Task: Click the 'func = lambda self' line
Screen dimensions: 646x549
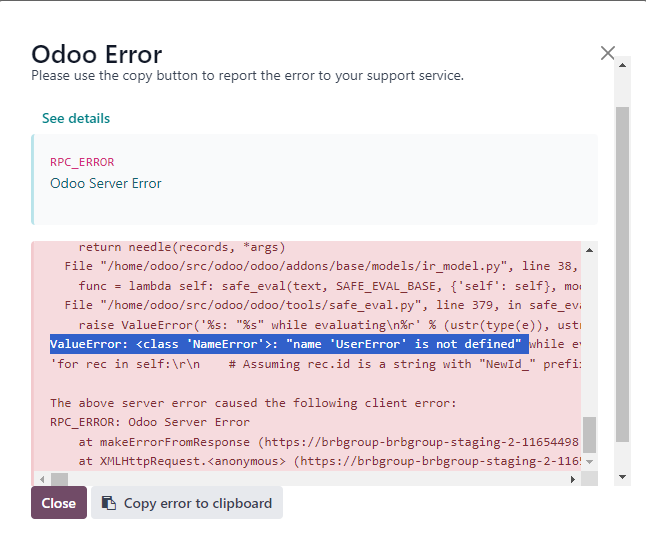Action: coord(330,286)
